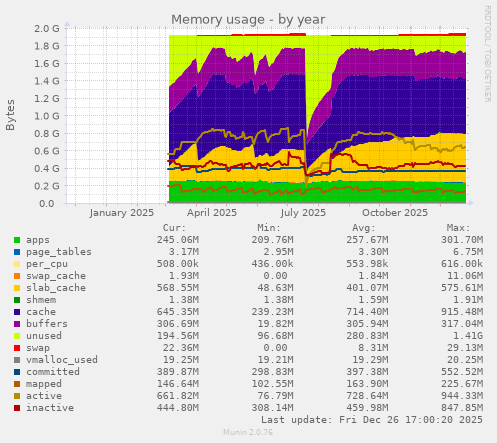Click the 'April 2025' axis label
Screen dimensions: 497x443
pos(212,213)
